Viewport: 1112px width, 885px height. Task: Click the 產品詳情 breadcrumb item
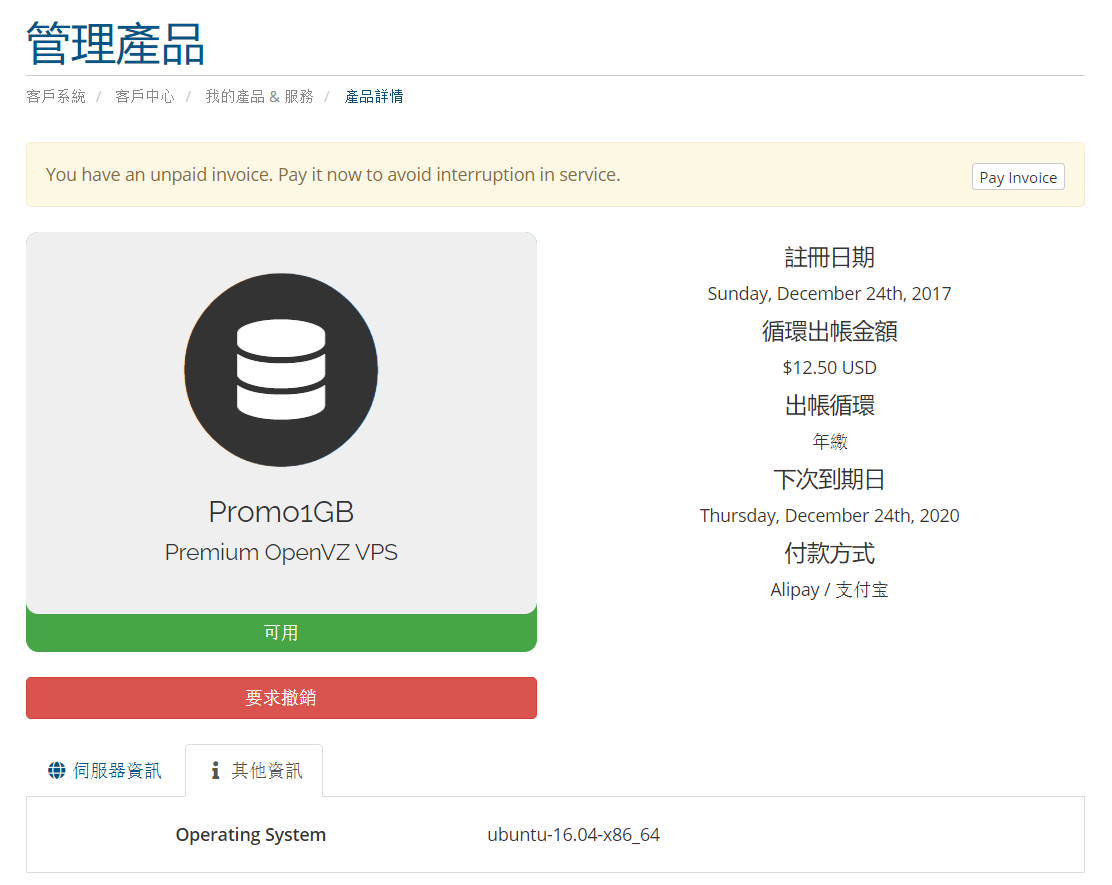374,97
